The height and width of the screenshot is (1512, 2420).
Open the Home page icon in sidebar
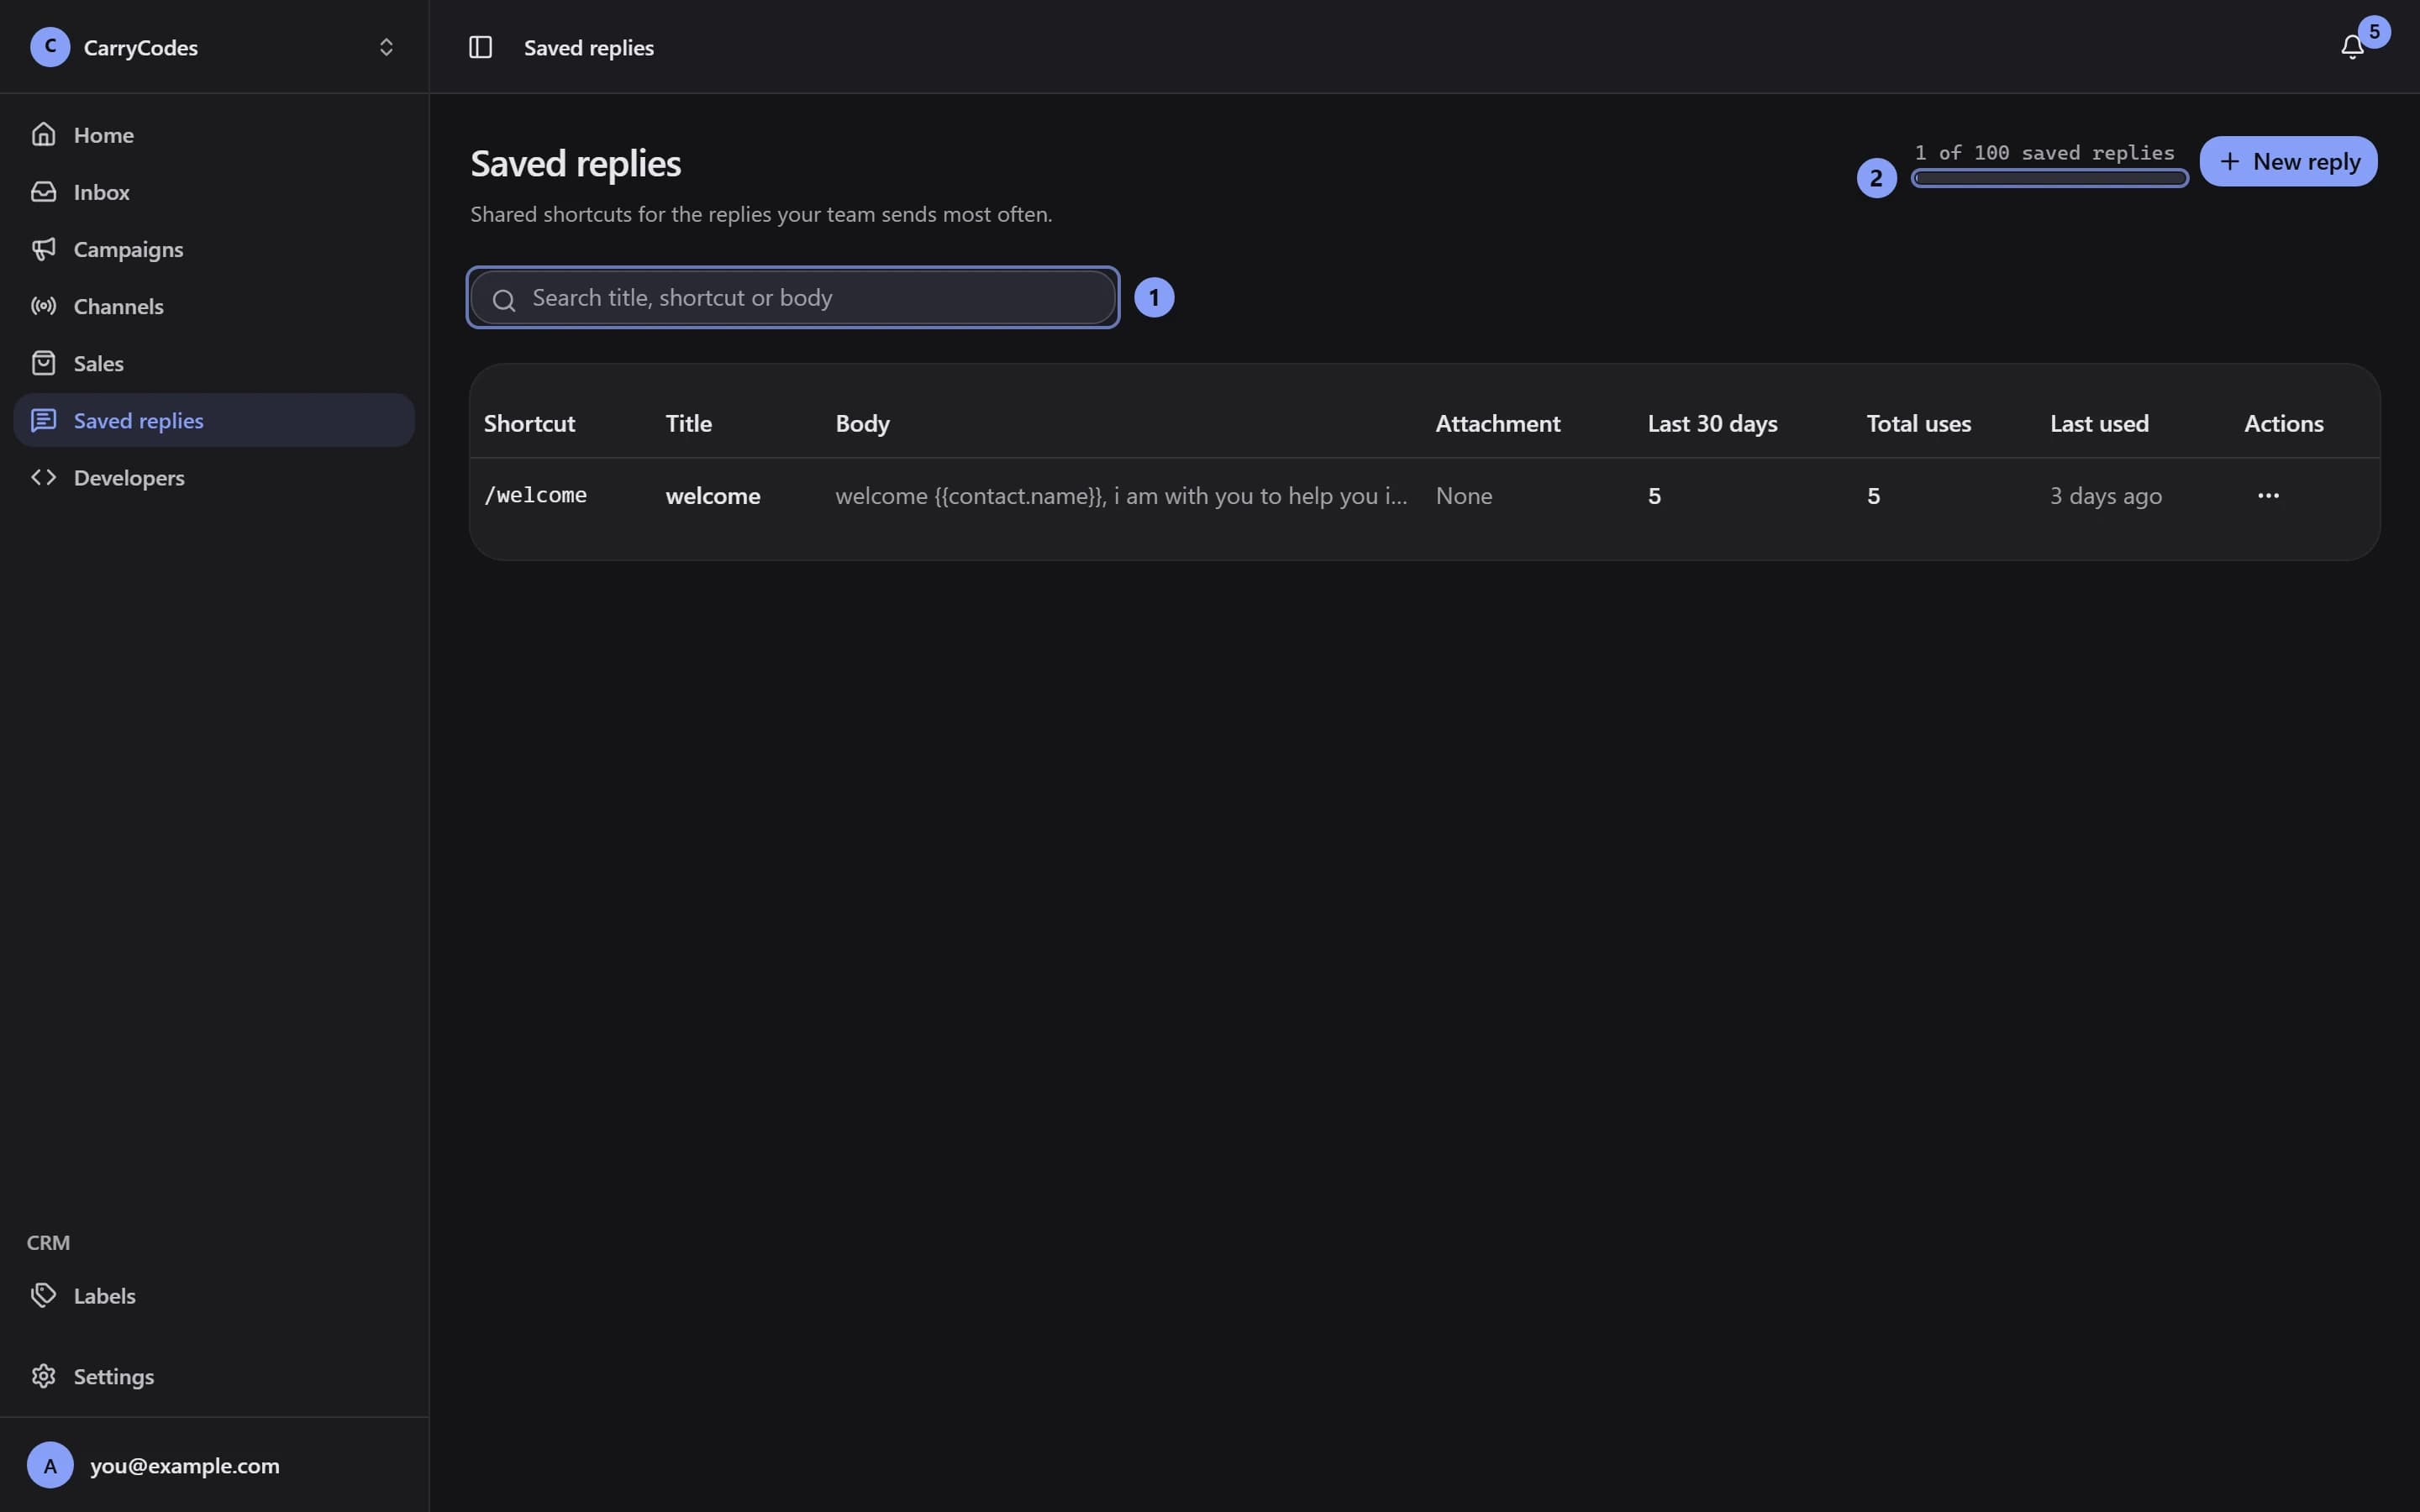click(x=43, y=134)
